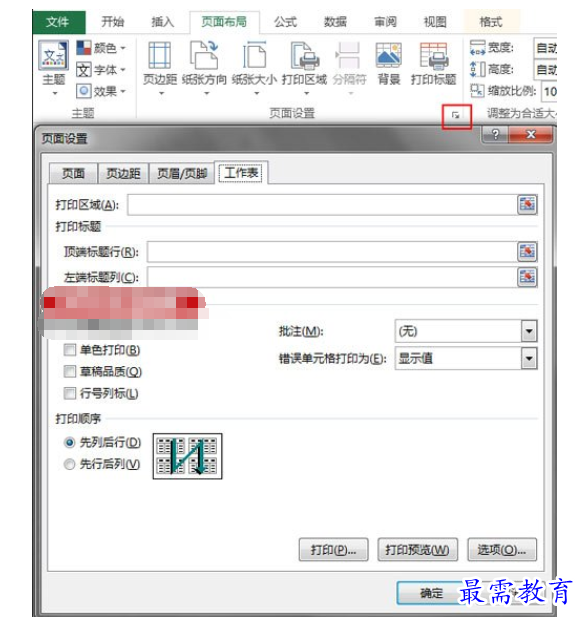Image resolution: width=581 pixels, height=623 pixels.
Task: Open the 页面设置 dialog launcher arrow
Action: point(456,116)
